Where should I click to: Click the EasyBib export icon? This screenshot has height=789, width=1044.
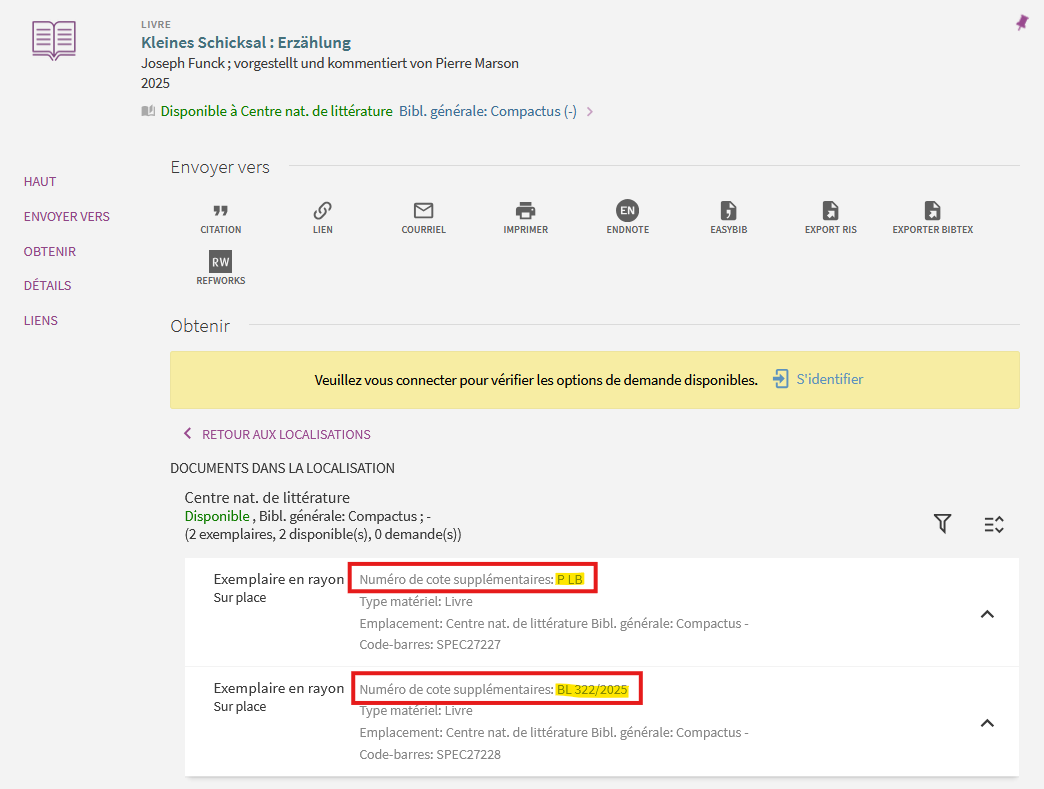pyautogui.click(x=729, y=211)
